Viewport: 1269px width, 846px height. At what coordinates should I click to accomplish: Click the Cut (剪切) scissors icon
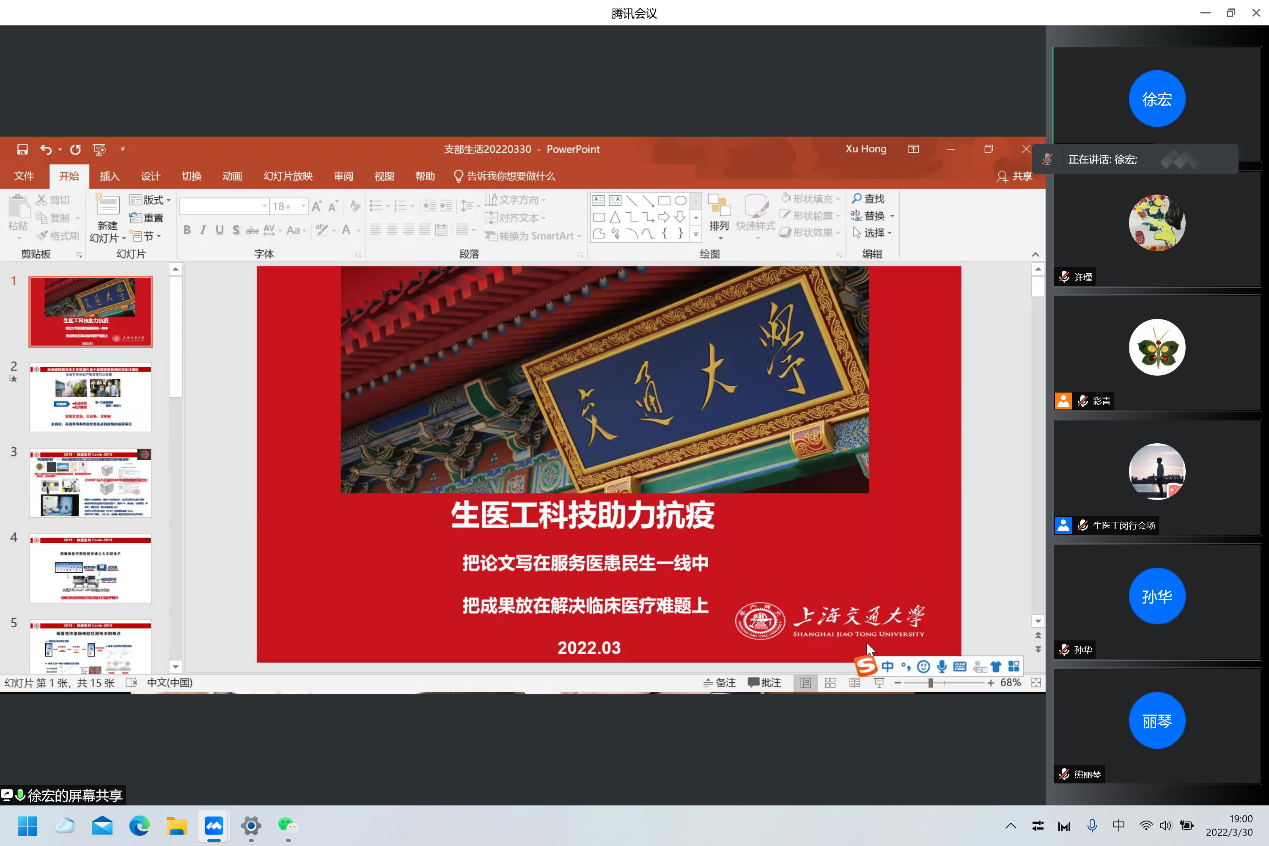coord(41,200)
